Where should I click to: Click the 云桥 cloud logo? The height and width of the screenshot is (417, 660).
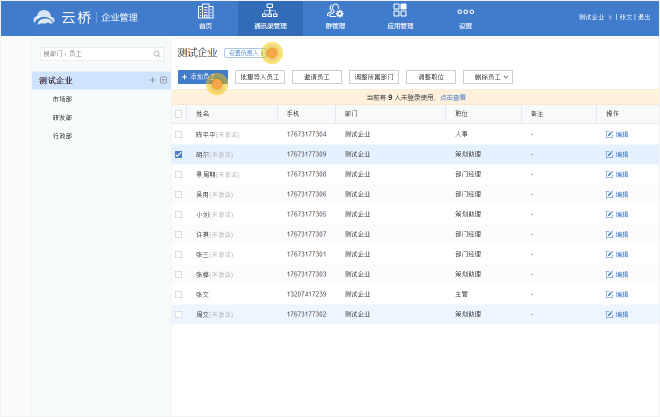[44, 17]
